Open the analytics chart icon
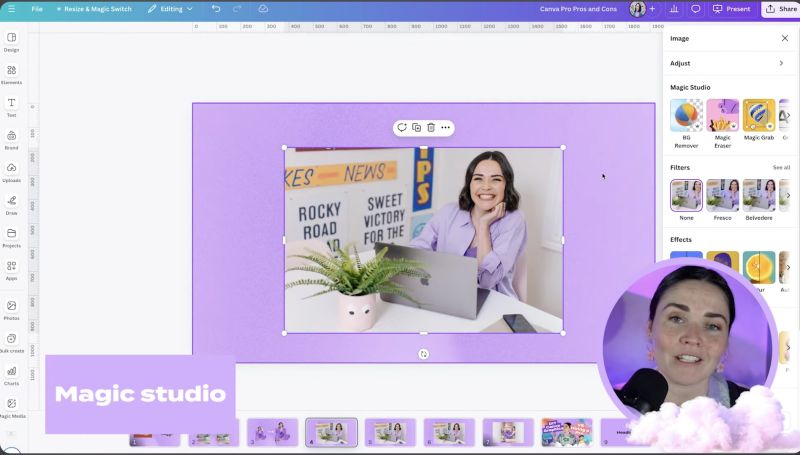The width and height of the screenshot is (800, 455). point(674,9)
